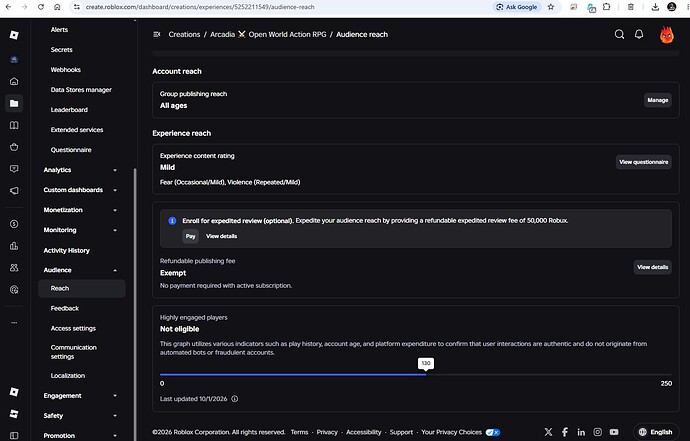Open Secrets in the sidebar
Screen dimensions: 690x441
tap(62, 50)
